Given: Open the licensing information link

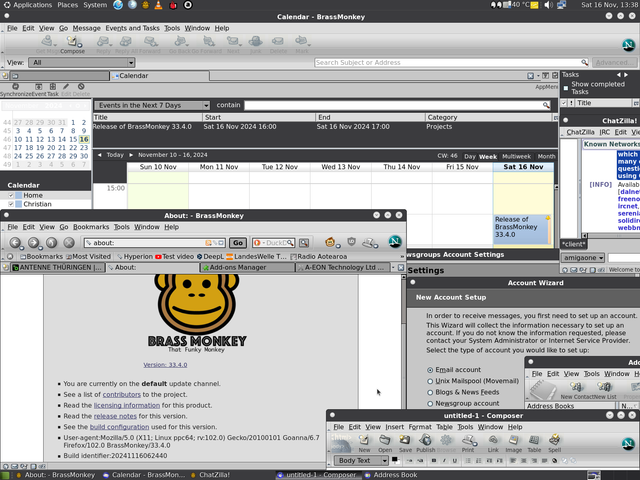Looking at the screenshot, I should (127, 405).
